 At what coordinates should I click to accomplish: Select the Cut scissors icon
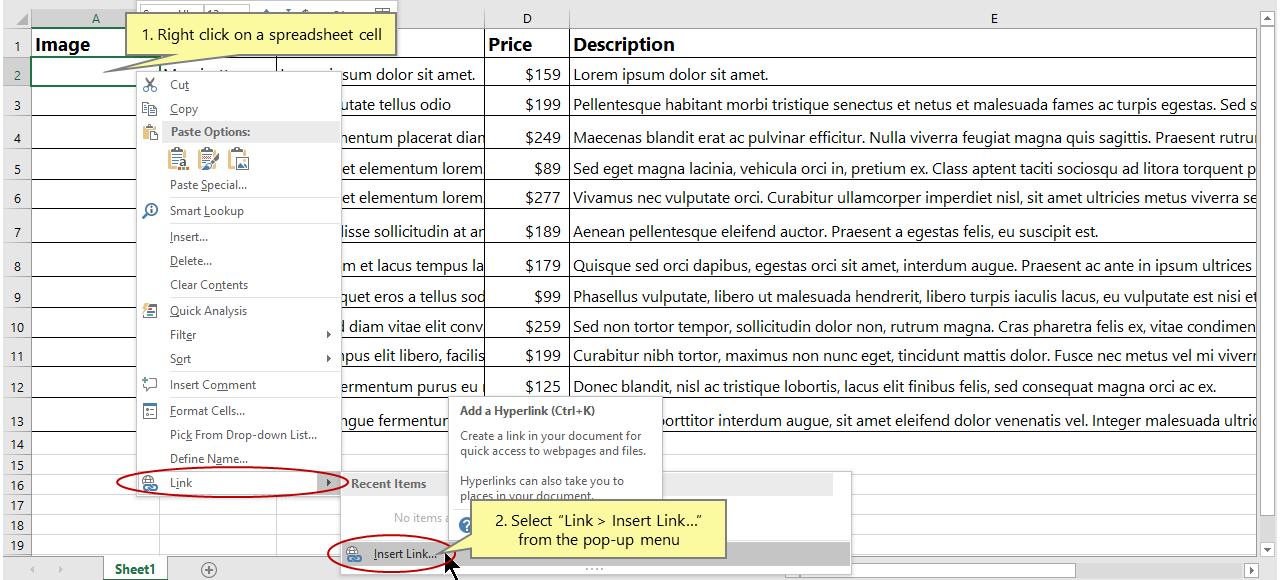click(149, 85)
